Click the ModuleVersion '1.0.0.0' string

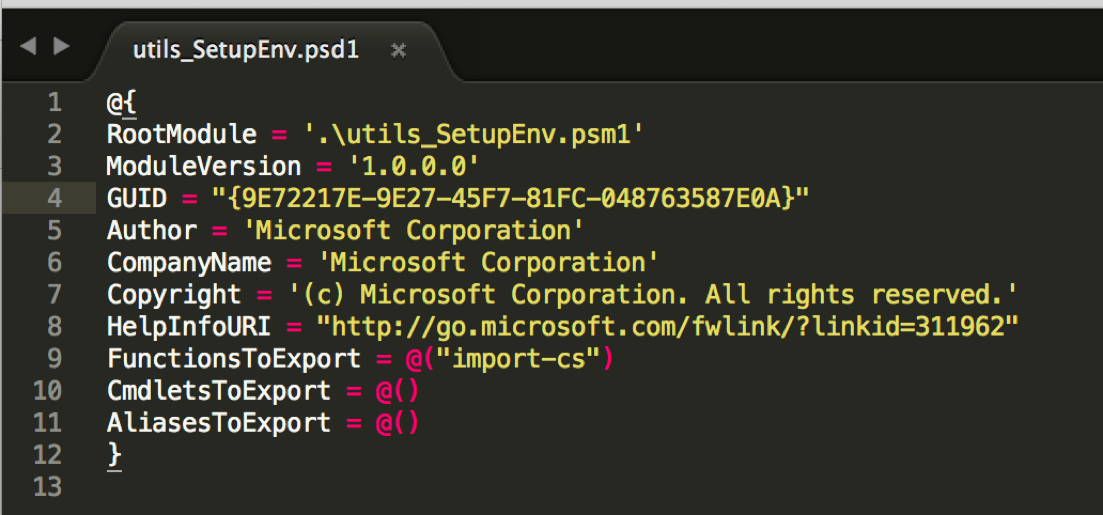[x=414, y=167]
